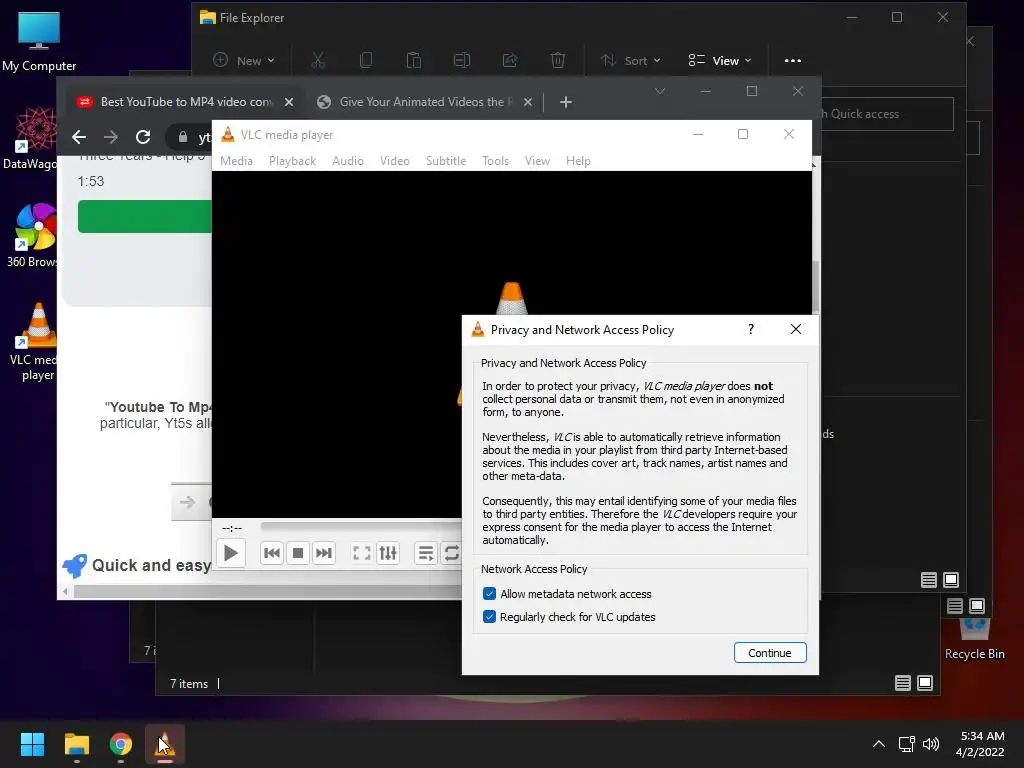Open the VLC Video menu
1024x768 pixels.
coord(394,161)
